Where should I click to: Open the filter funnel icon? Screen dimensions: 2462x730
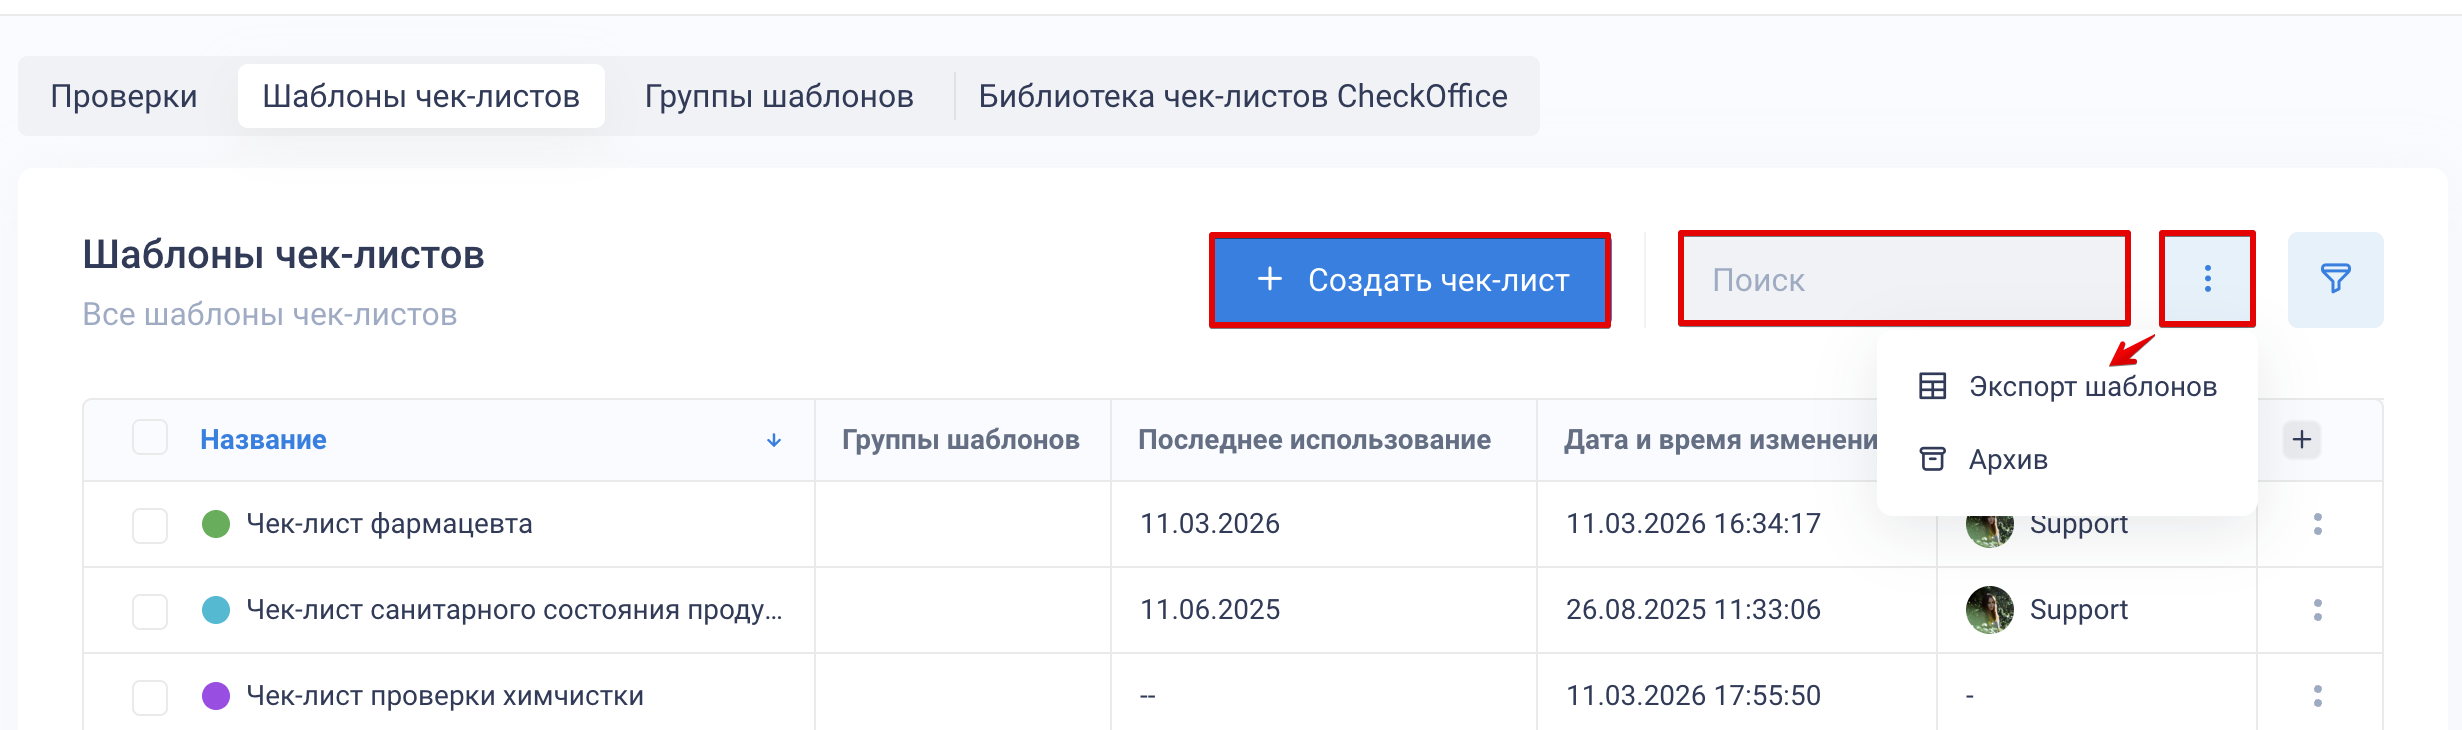[2335, 279]
